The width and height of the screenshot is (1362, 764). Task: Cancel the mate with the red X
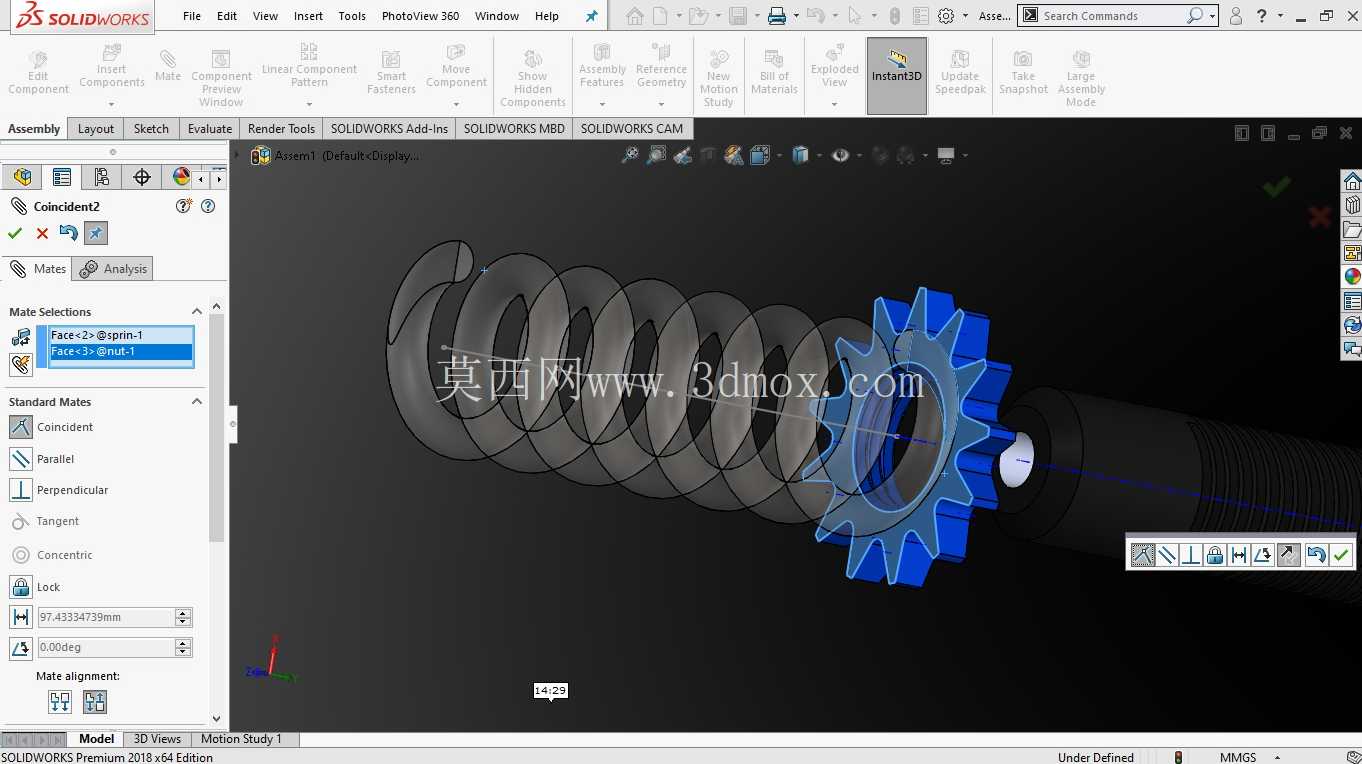[42, 233]
